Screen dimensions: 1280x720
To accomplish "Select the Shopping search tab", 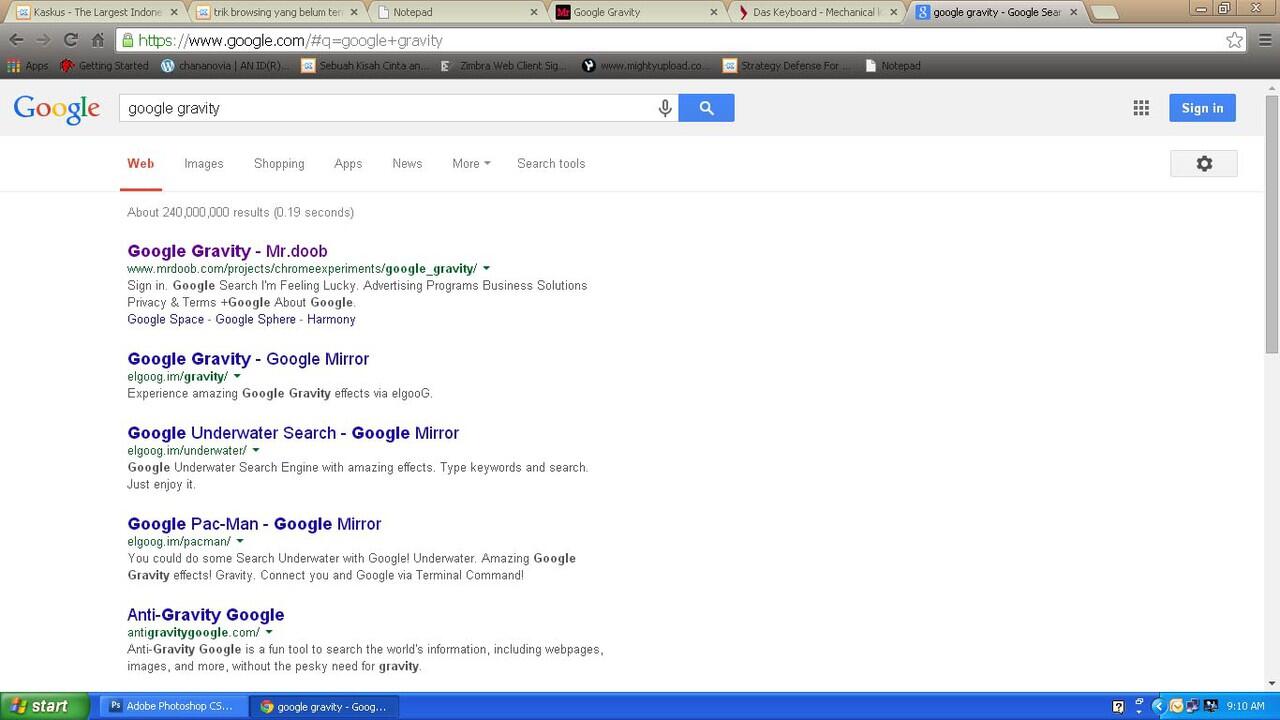I will [279, 164].
